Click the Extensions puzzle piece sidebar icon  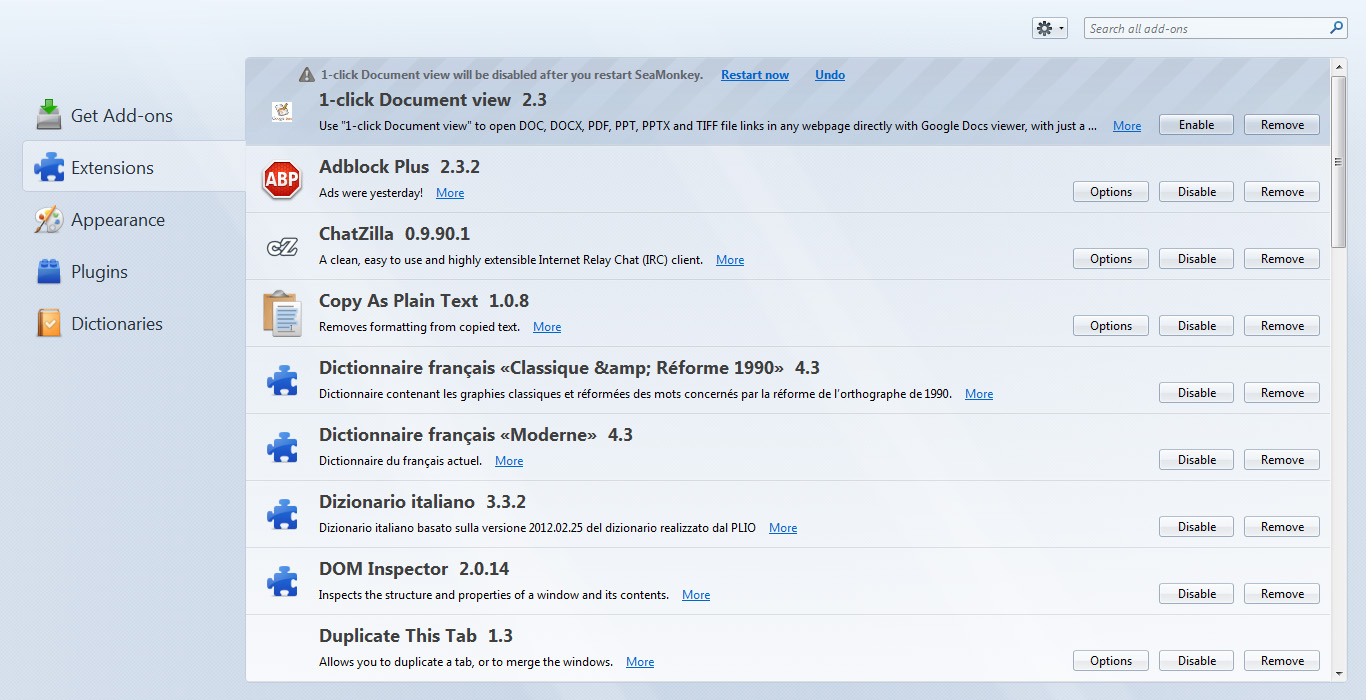pos(49,167)
